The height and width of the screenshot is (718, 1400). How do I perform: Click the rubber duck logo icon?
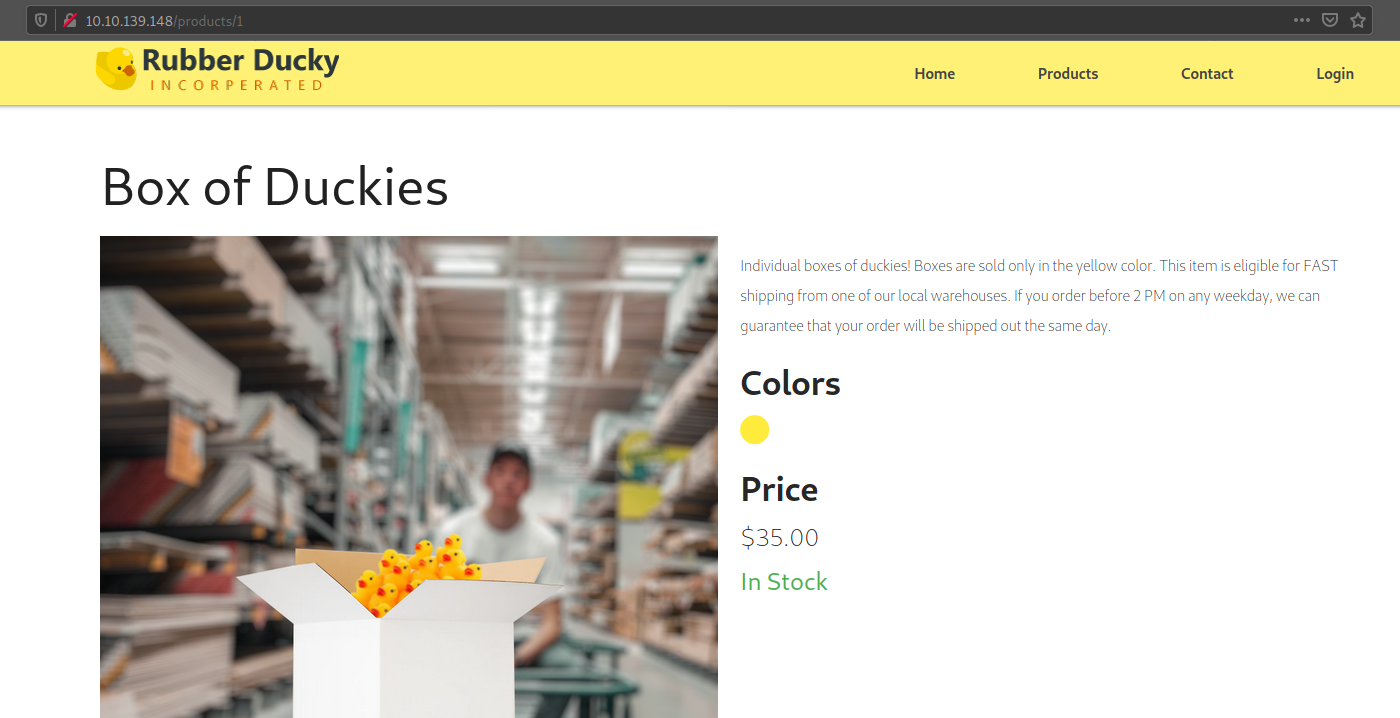[116, 69]
